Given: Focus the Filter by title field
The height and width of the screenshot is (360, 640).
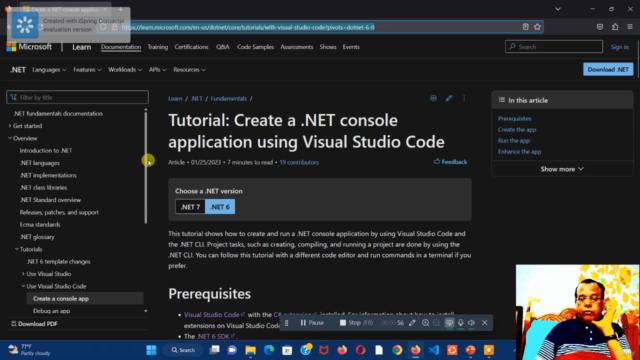Looking at the screenshot, I should click(x=78, y=97).
